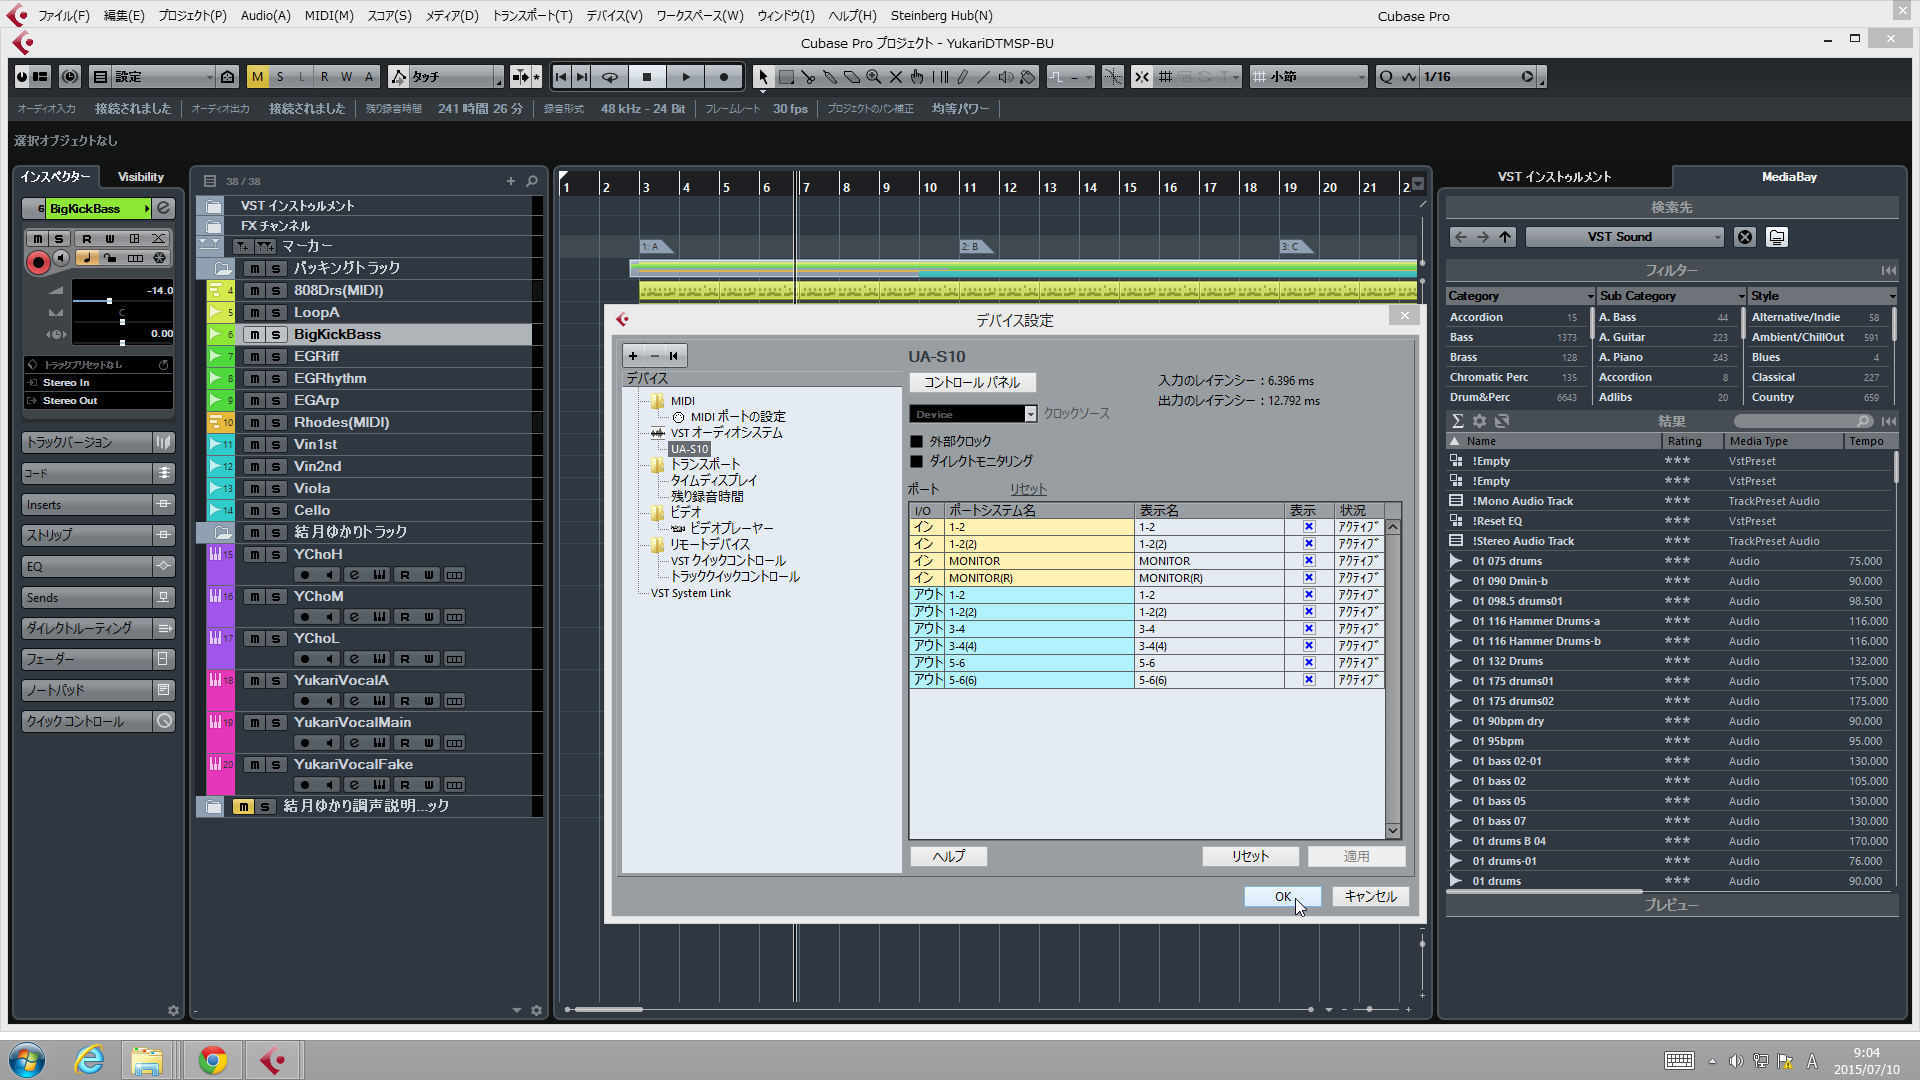Open the トランスポート(T) menu
Viewport: 1920px width, 1080px height.
click(x=532, y=16)
